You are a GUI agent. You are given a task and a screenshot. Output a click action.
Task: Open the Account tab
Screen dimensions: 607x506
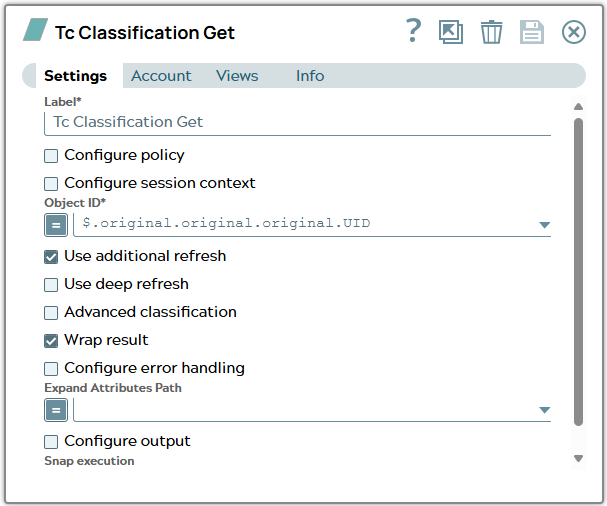point(161,76)
